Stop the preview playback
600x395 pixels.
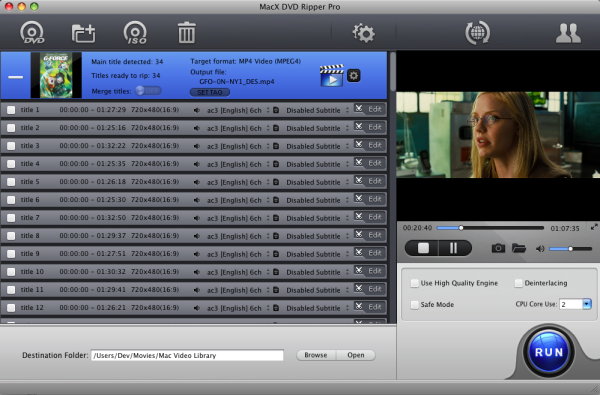click(x=423, y=248)
